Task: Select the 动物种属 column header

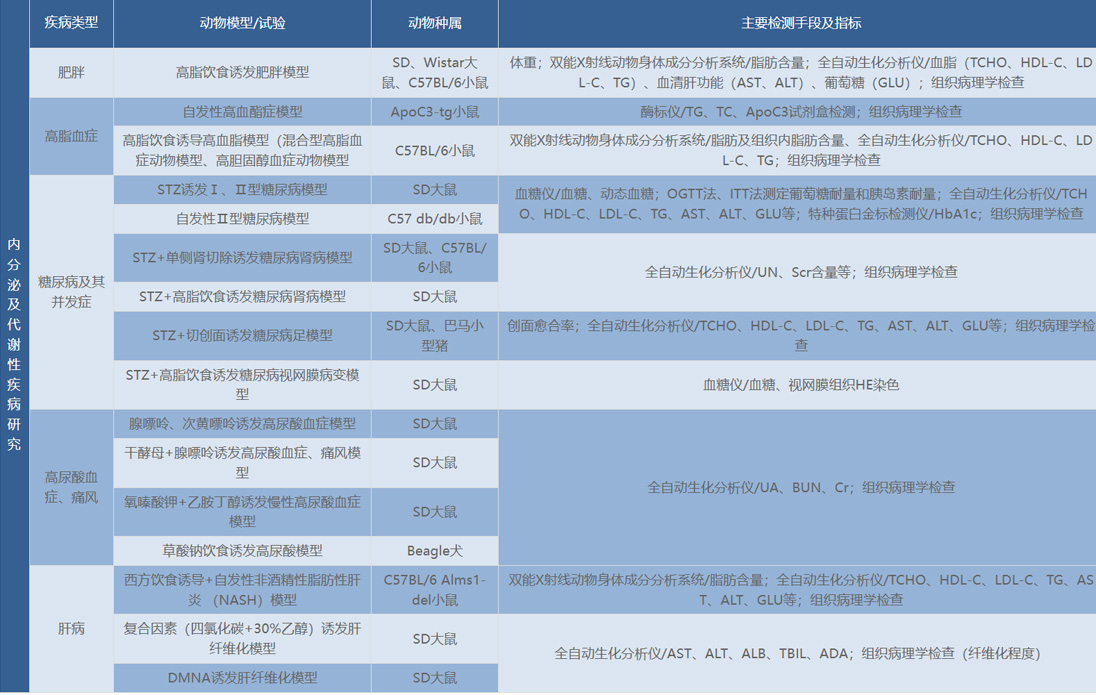Action: [435, 23]
